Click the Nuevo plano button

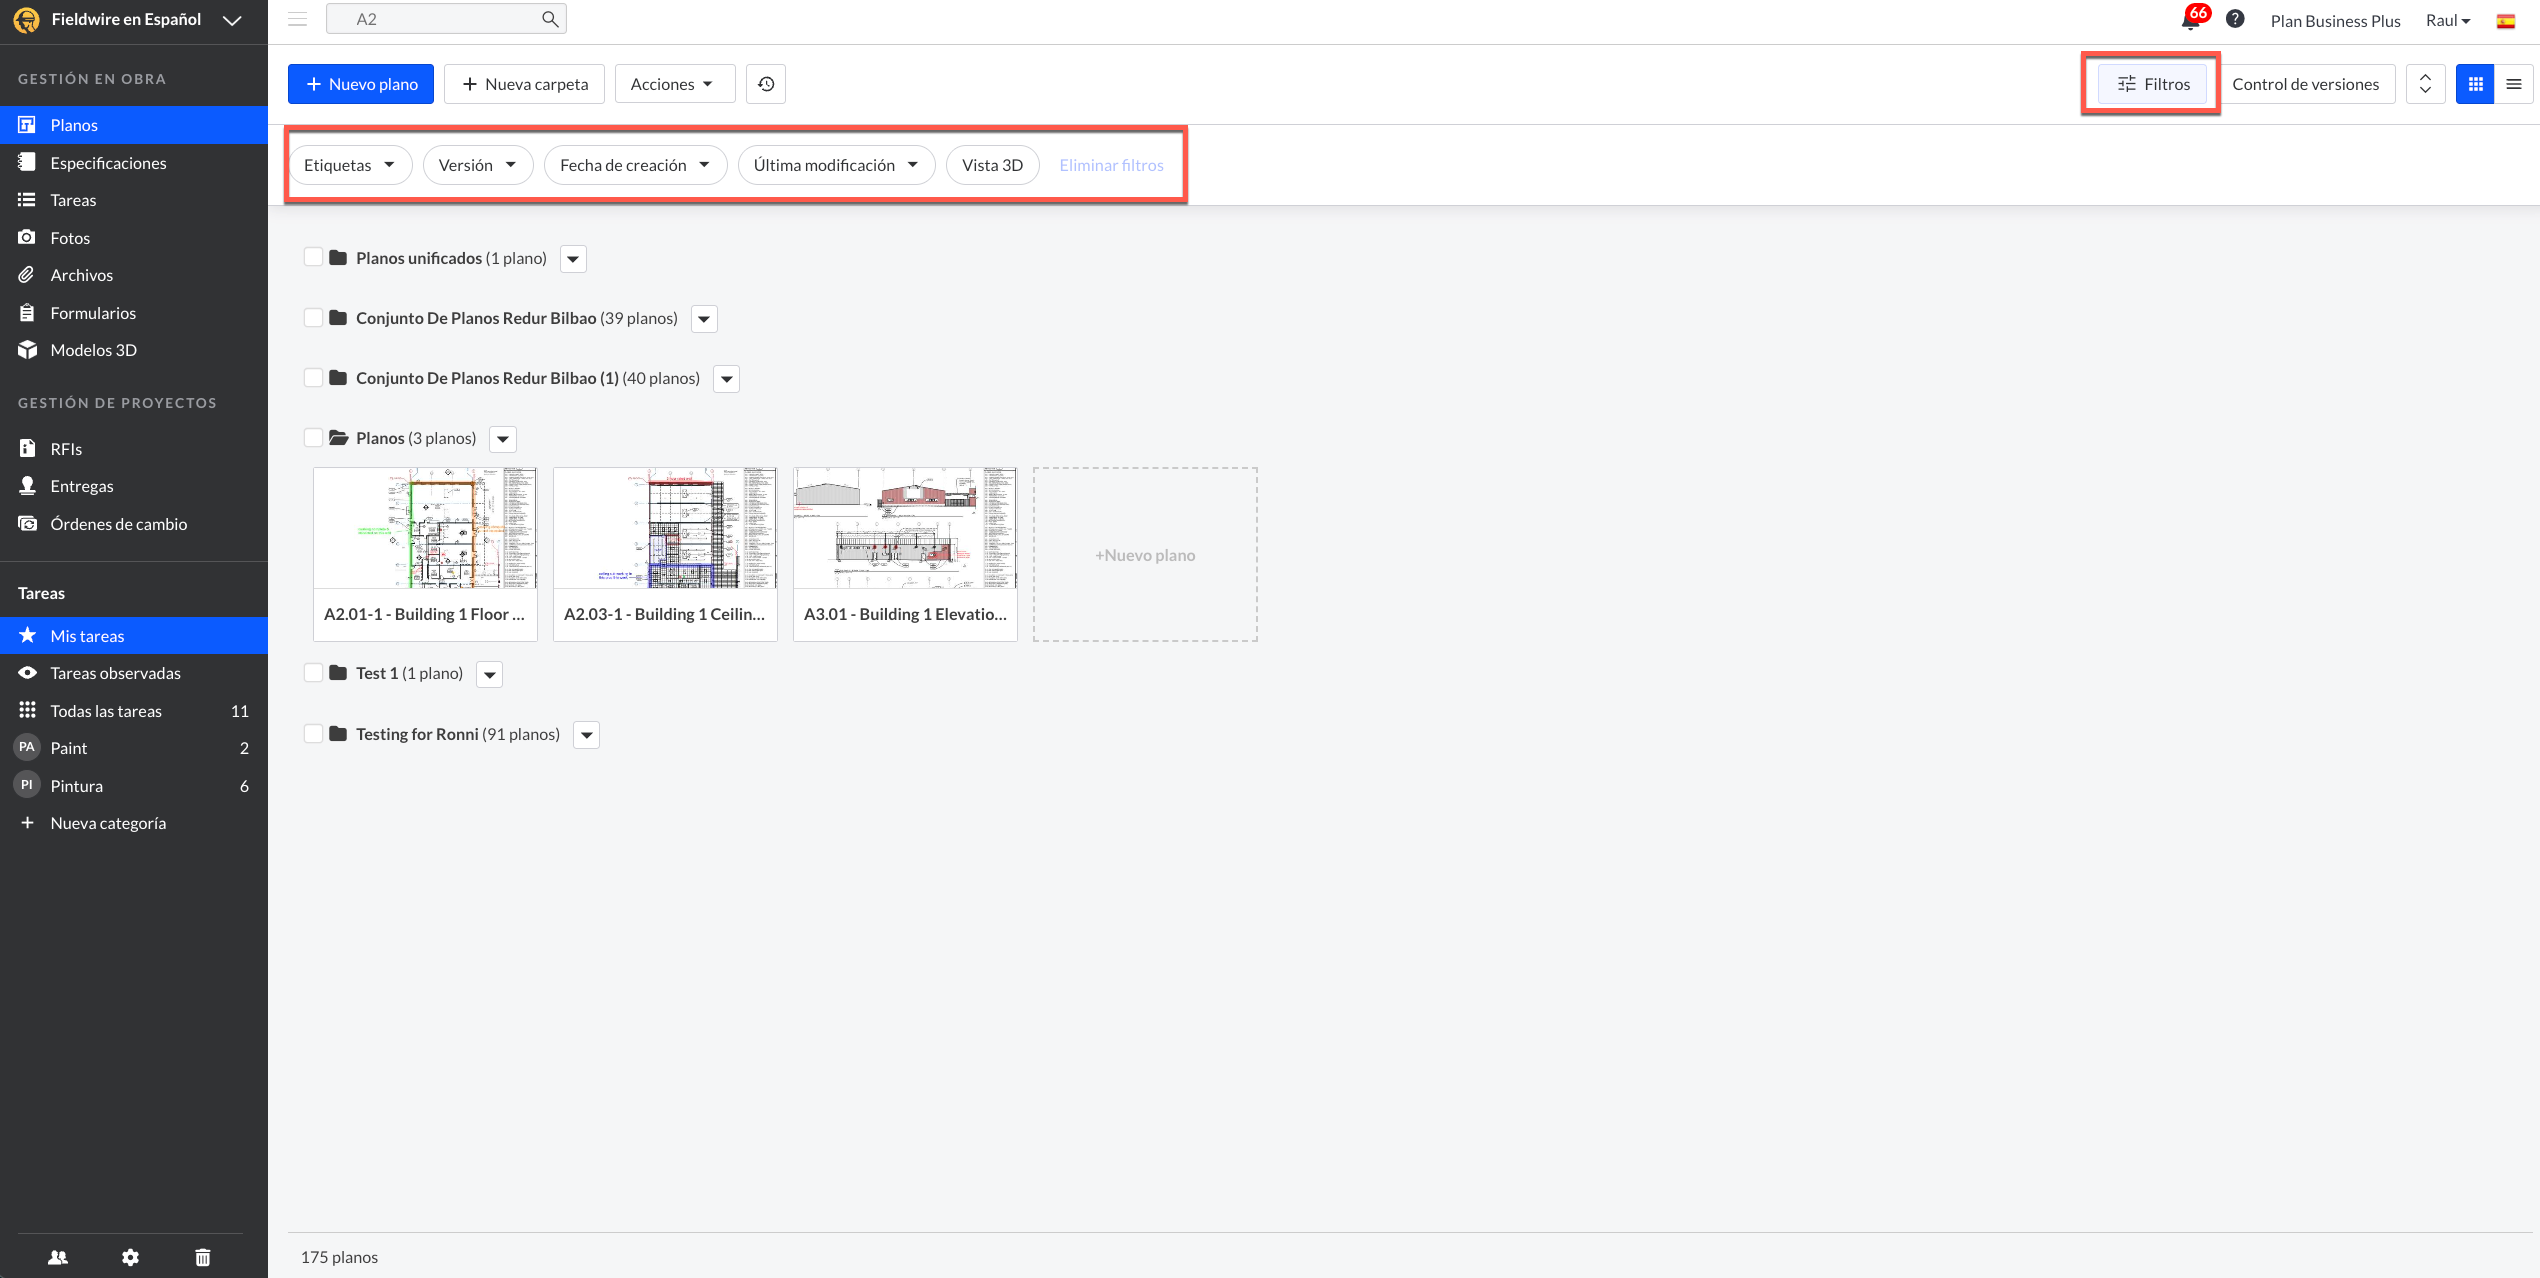[361, 84]
